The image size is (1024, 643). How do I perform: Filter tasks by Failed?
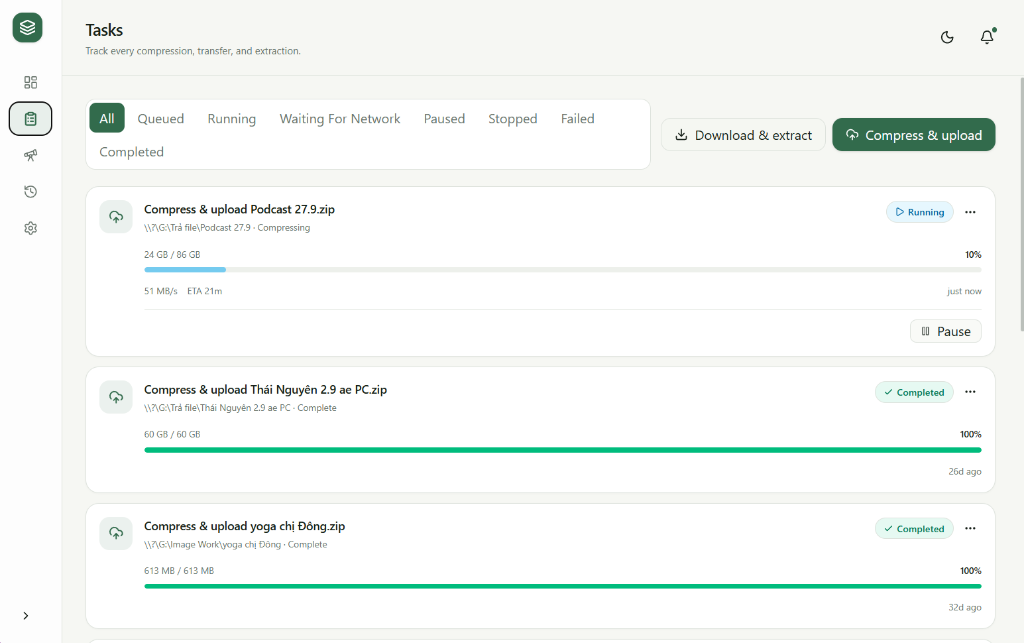pos(577,119)
